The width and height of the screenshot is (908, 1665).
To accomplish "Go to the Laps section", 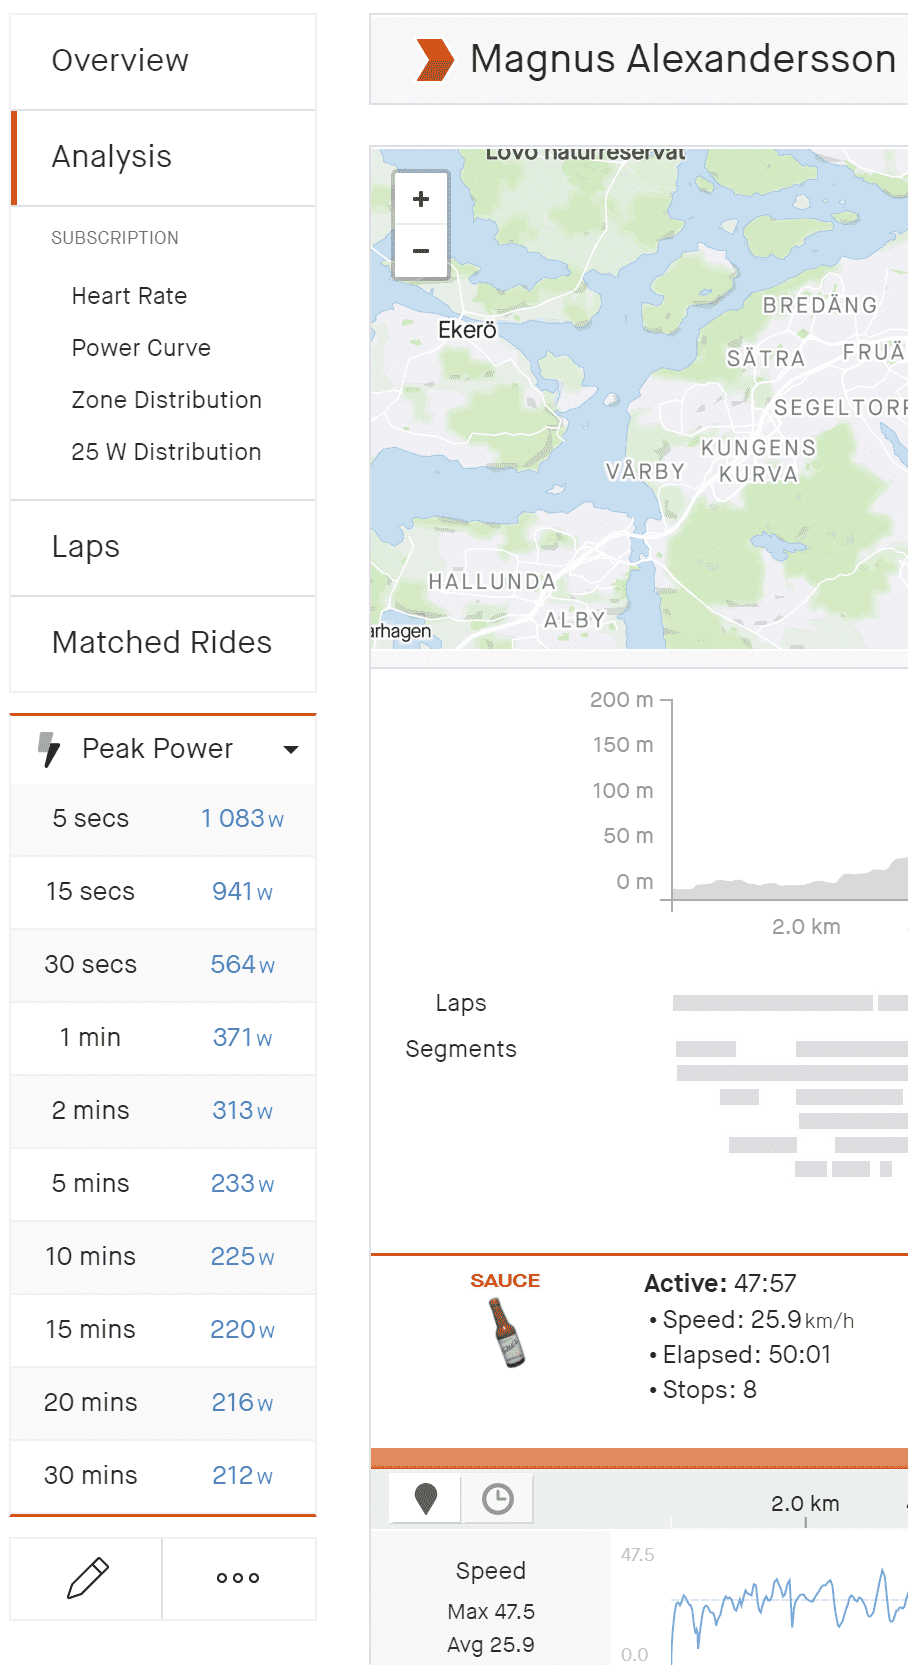I will click(86, 547).
